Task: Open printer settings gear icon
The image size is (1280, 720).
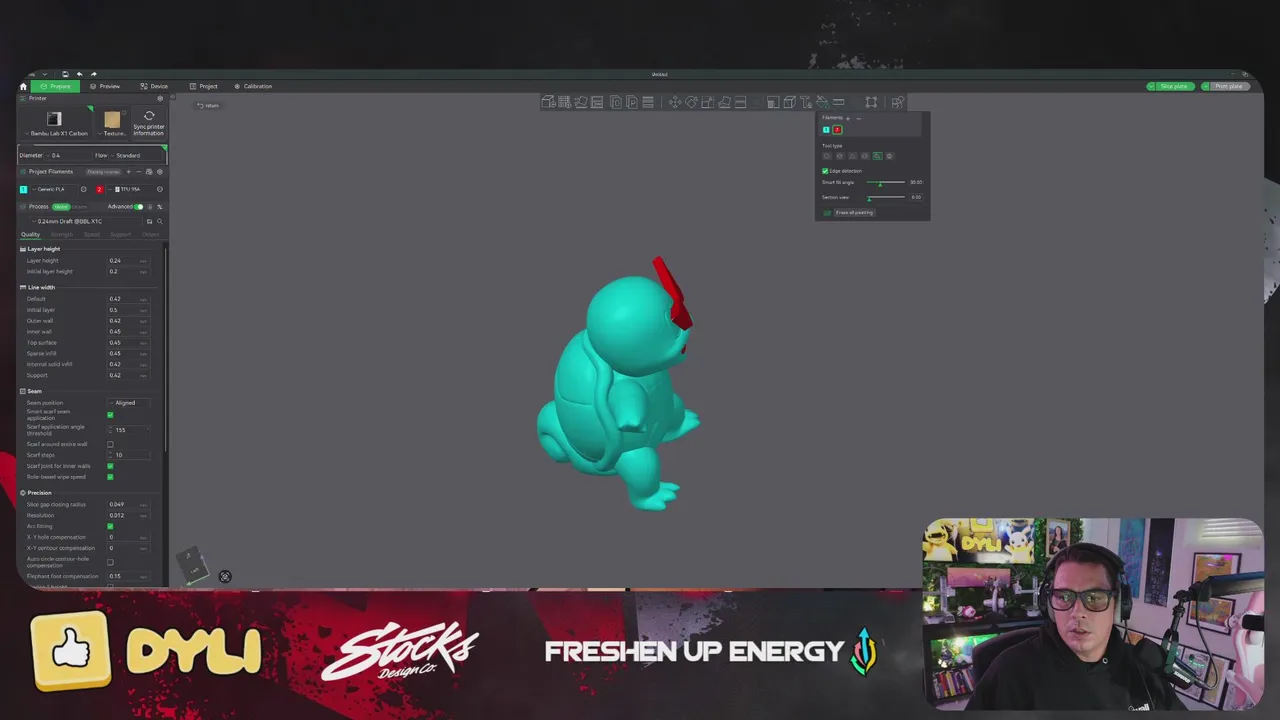Action: click(160, 98)
